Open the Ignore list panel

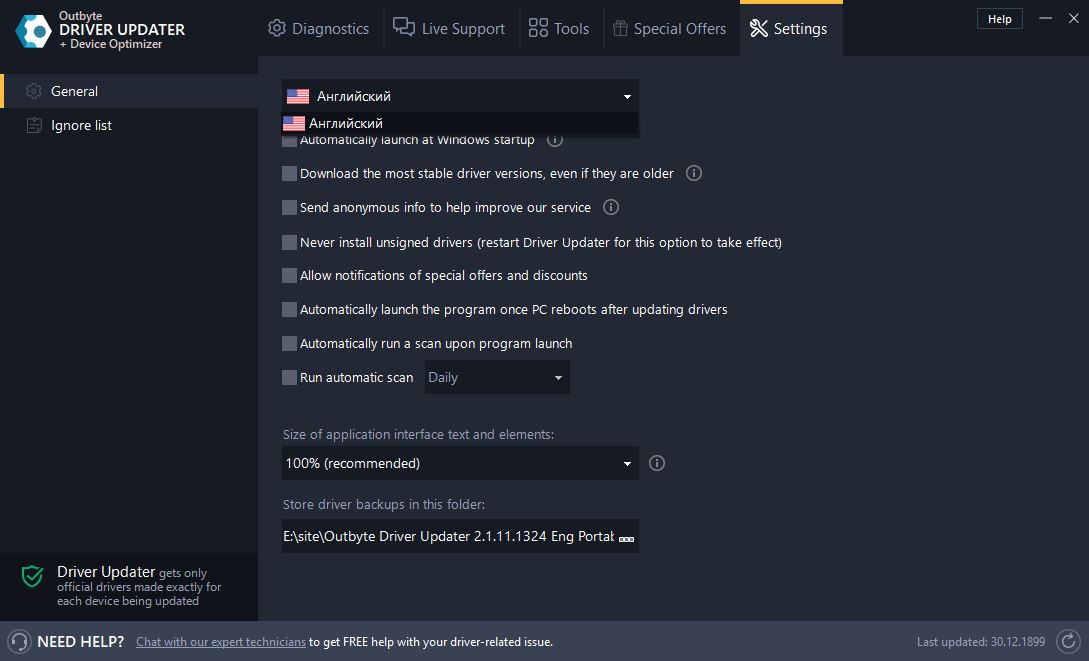(x=81, y=124)
